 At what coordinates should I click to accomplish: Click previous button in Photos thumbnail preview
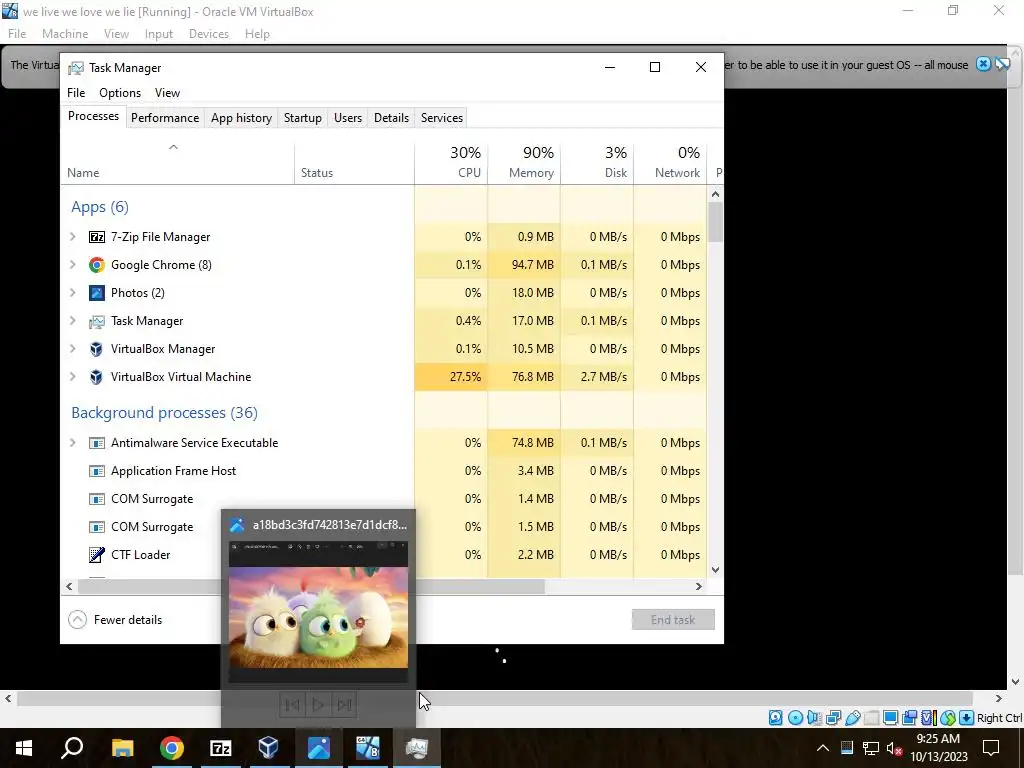point(292,705)
